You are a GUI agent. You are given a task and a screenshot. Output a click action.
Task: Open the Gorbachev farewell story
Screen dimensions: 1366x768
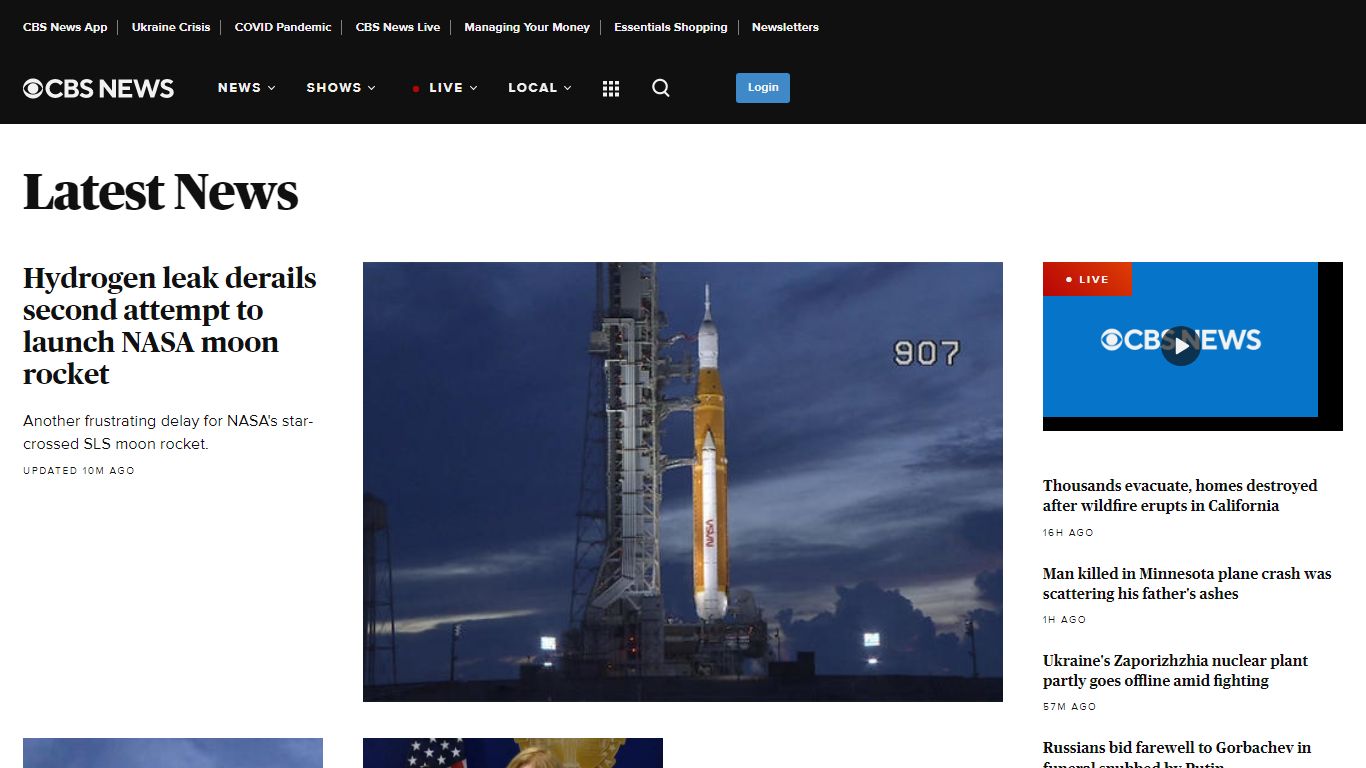tap(1177, 755)
